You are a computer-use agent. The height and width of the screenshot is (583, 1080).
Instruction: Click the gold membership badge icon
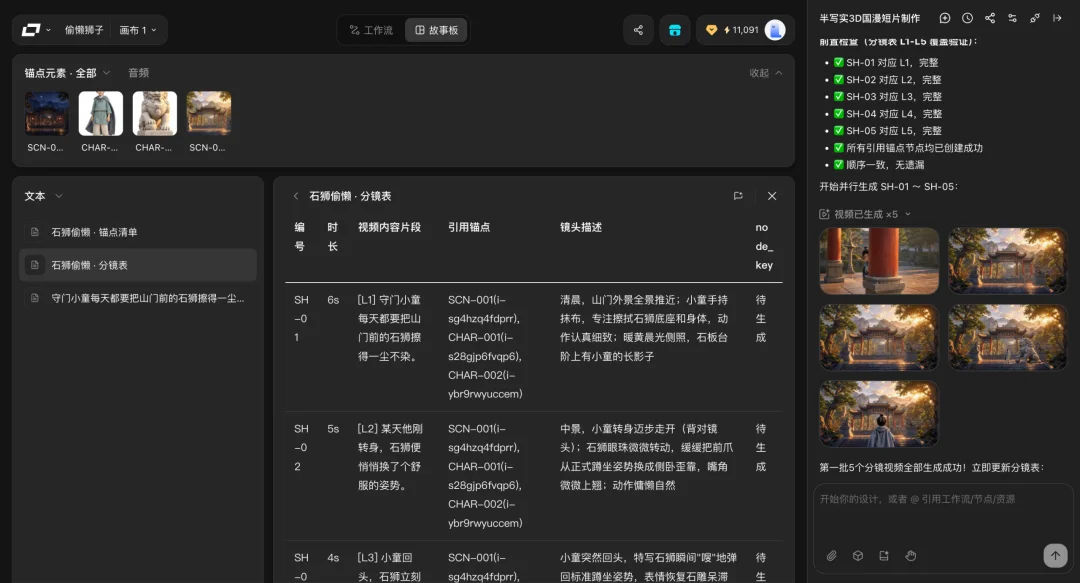tap(712, 30)
